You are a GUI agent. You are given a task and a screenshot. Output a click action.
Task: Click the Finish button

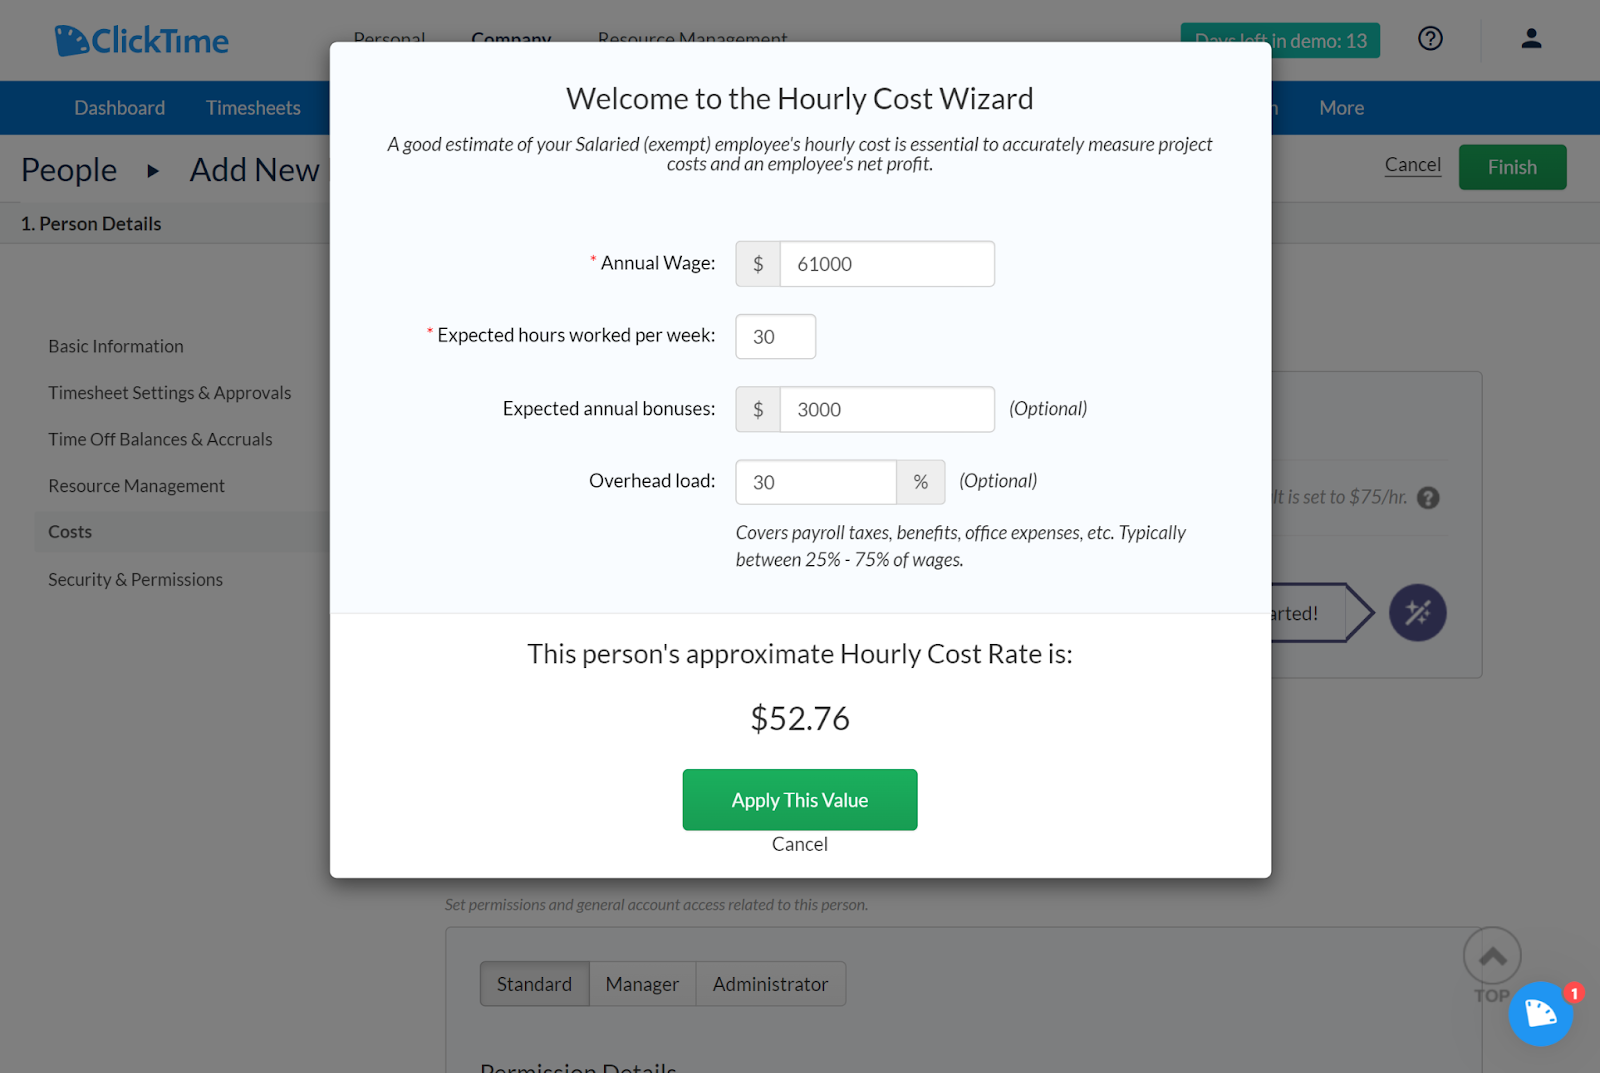pos(1512,167)
